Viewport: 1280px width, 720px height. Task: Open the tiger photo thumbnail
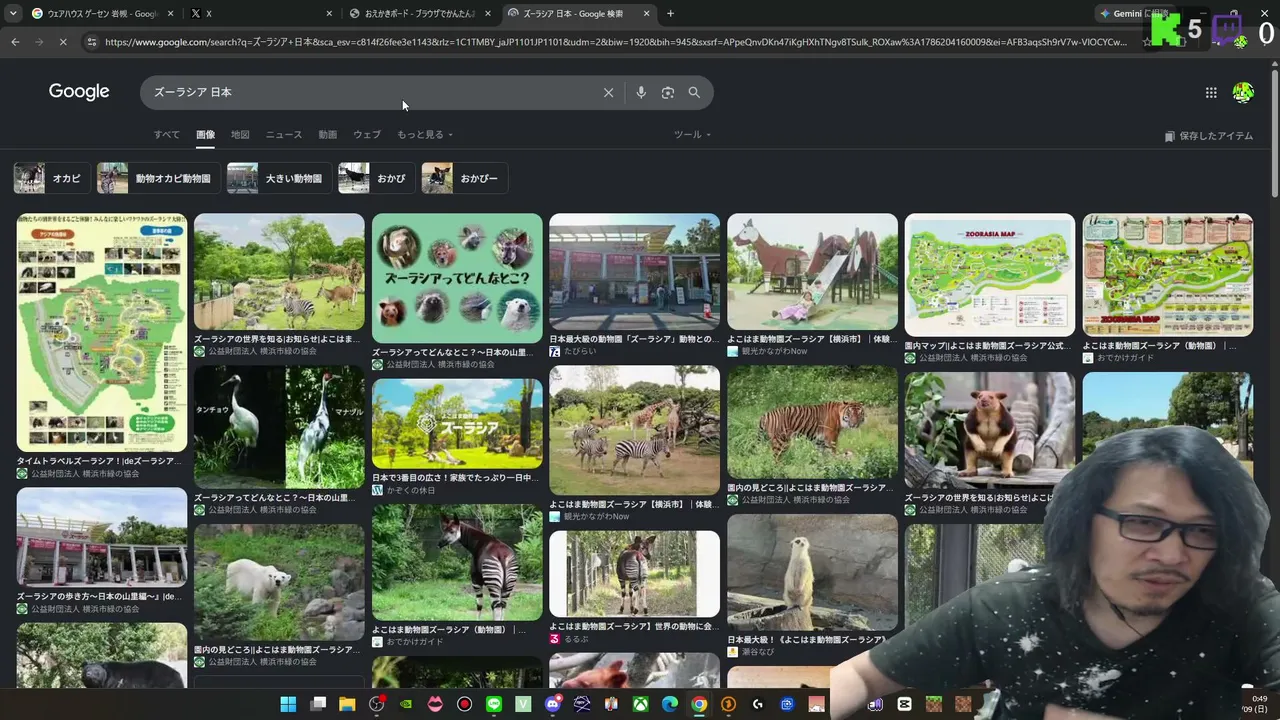pos(812,422)
